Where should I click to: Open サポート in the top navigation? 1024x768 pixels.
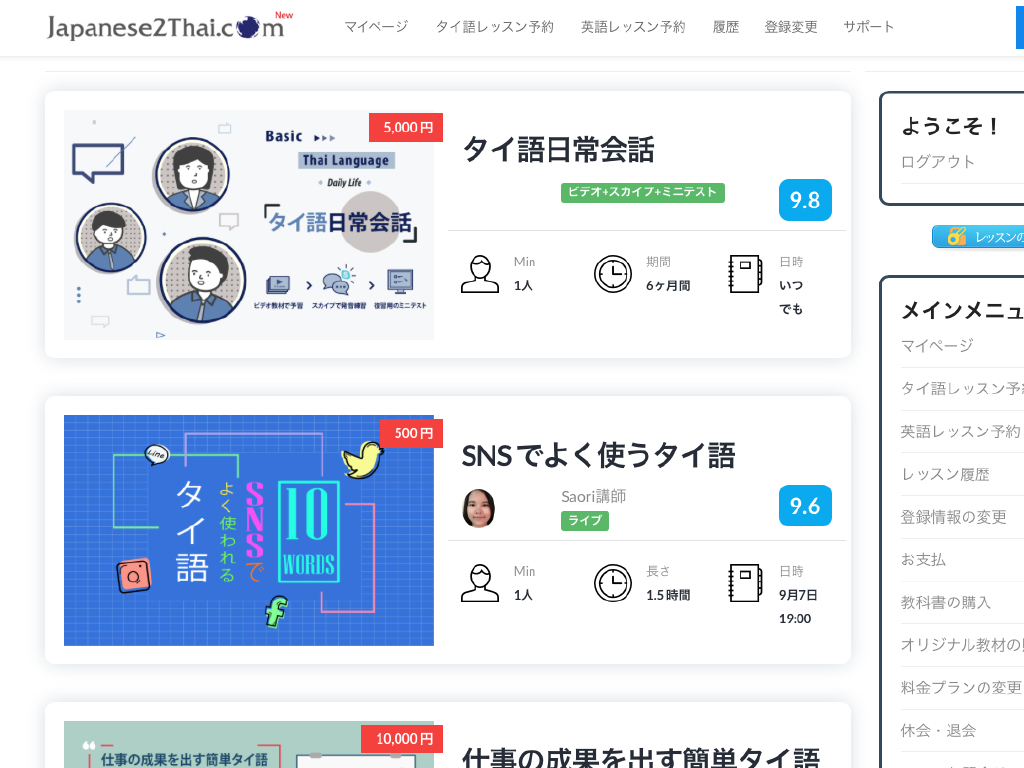pos(868,27)
